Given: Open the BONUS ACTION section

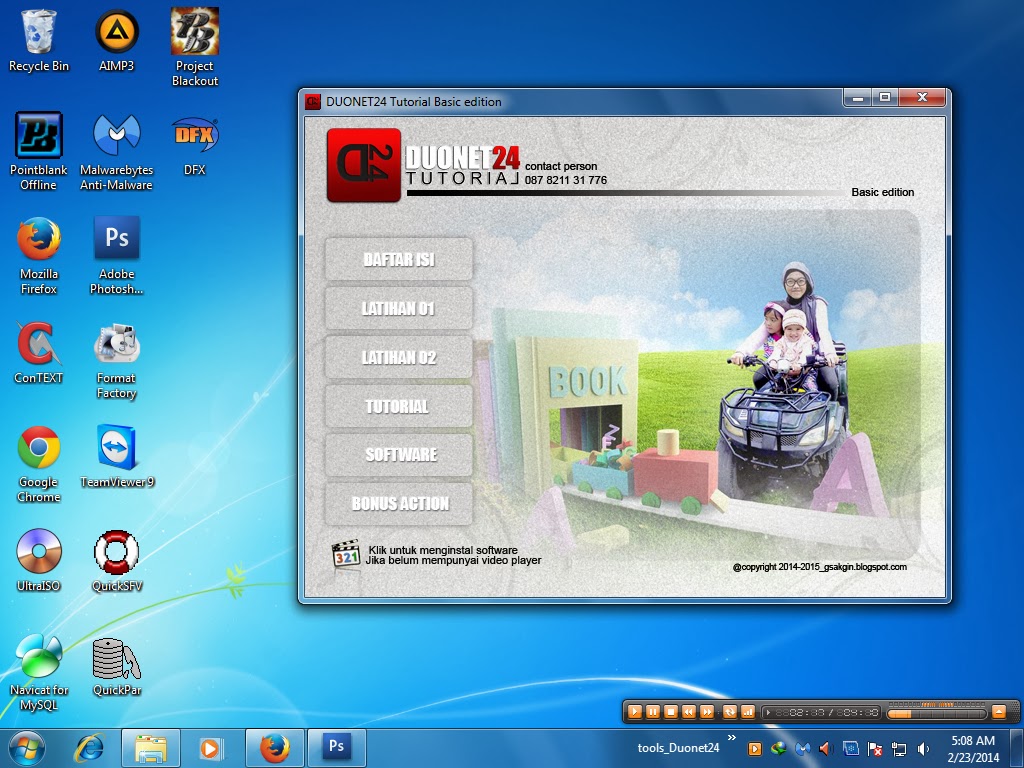Looking at the screenshot, I should [x=398, y=504].
